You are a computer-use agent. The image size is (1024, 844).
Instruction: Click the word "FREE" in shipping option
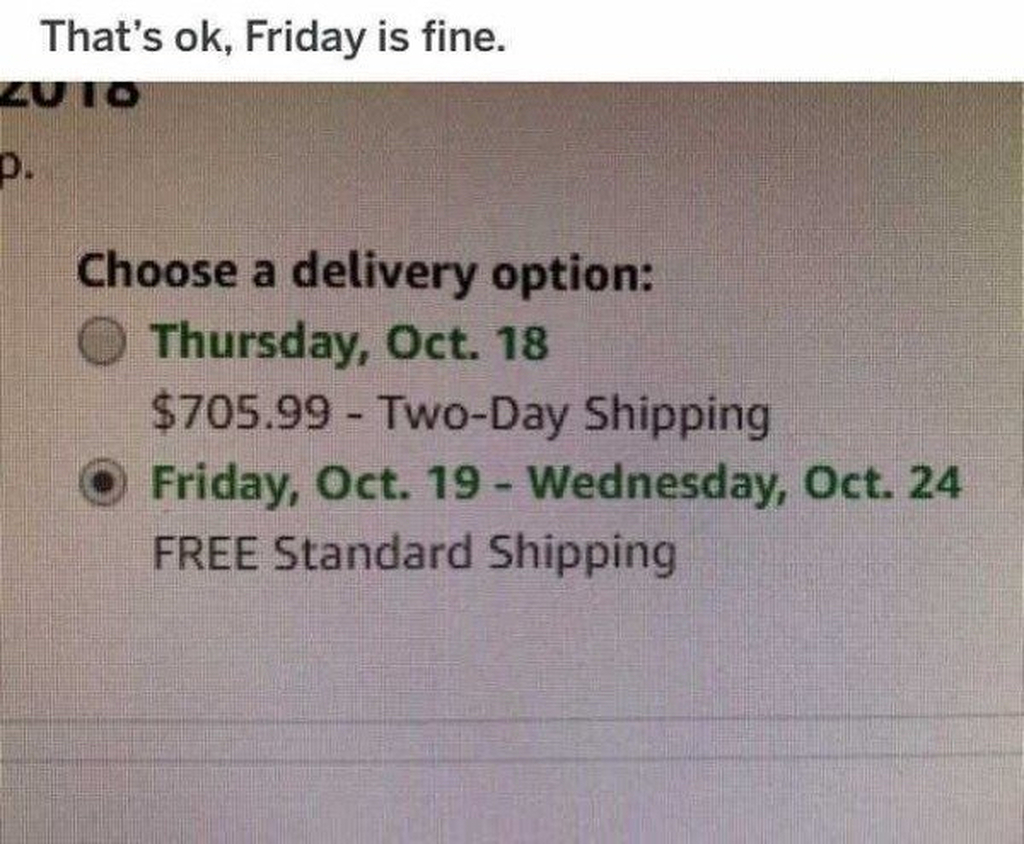[x=207, y=553]
